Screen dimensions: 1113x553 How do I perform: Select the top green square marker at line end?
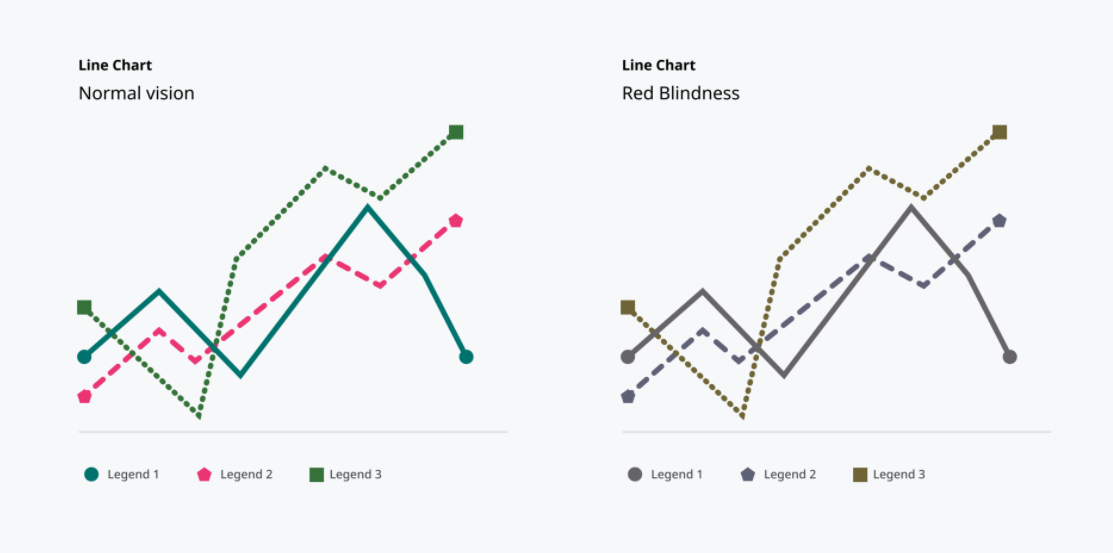click(456, 132)
